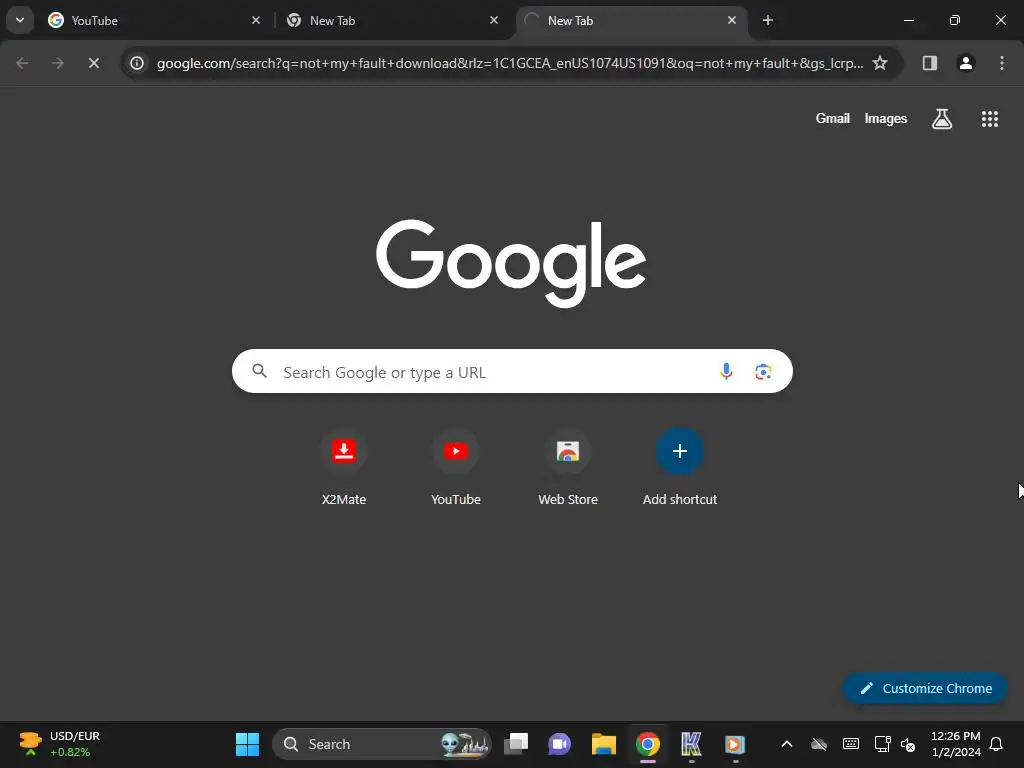1024x768 pixels.
Task: Open Gmail link
Action: click(832, 118)
